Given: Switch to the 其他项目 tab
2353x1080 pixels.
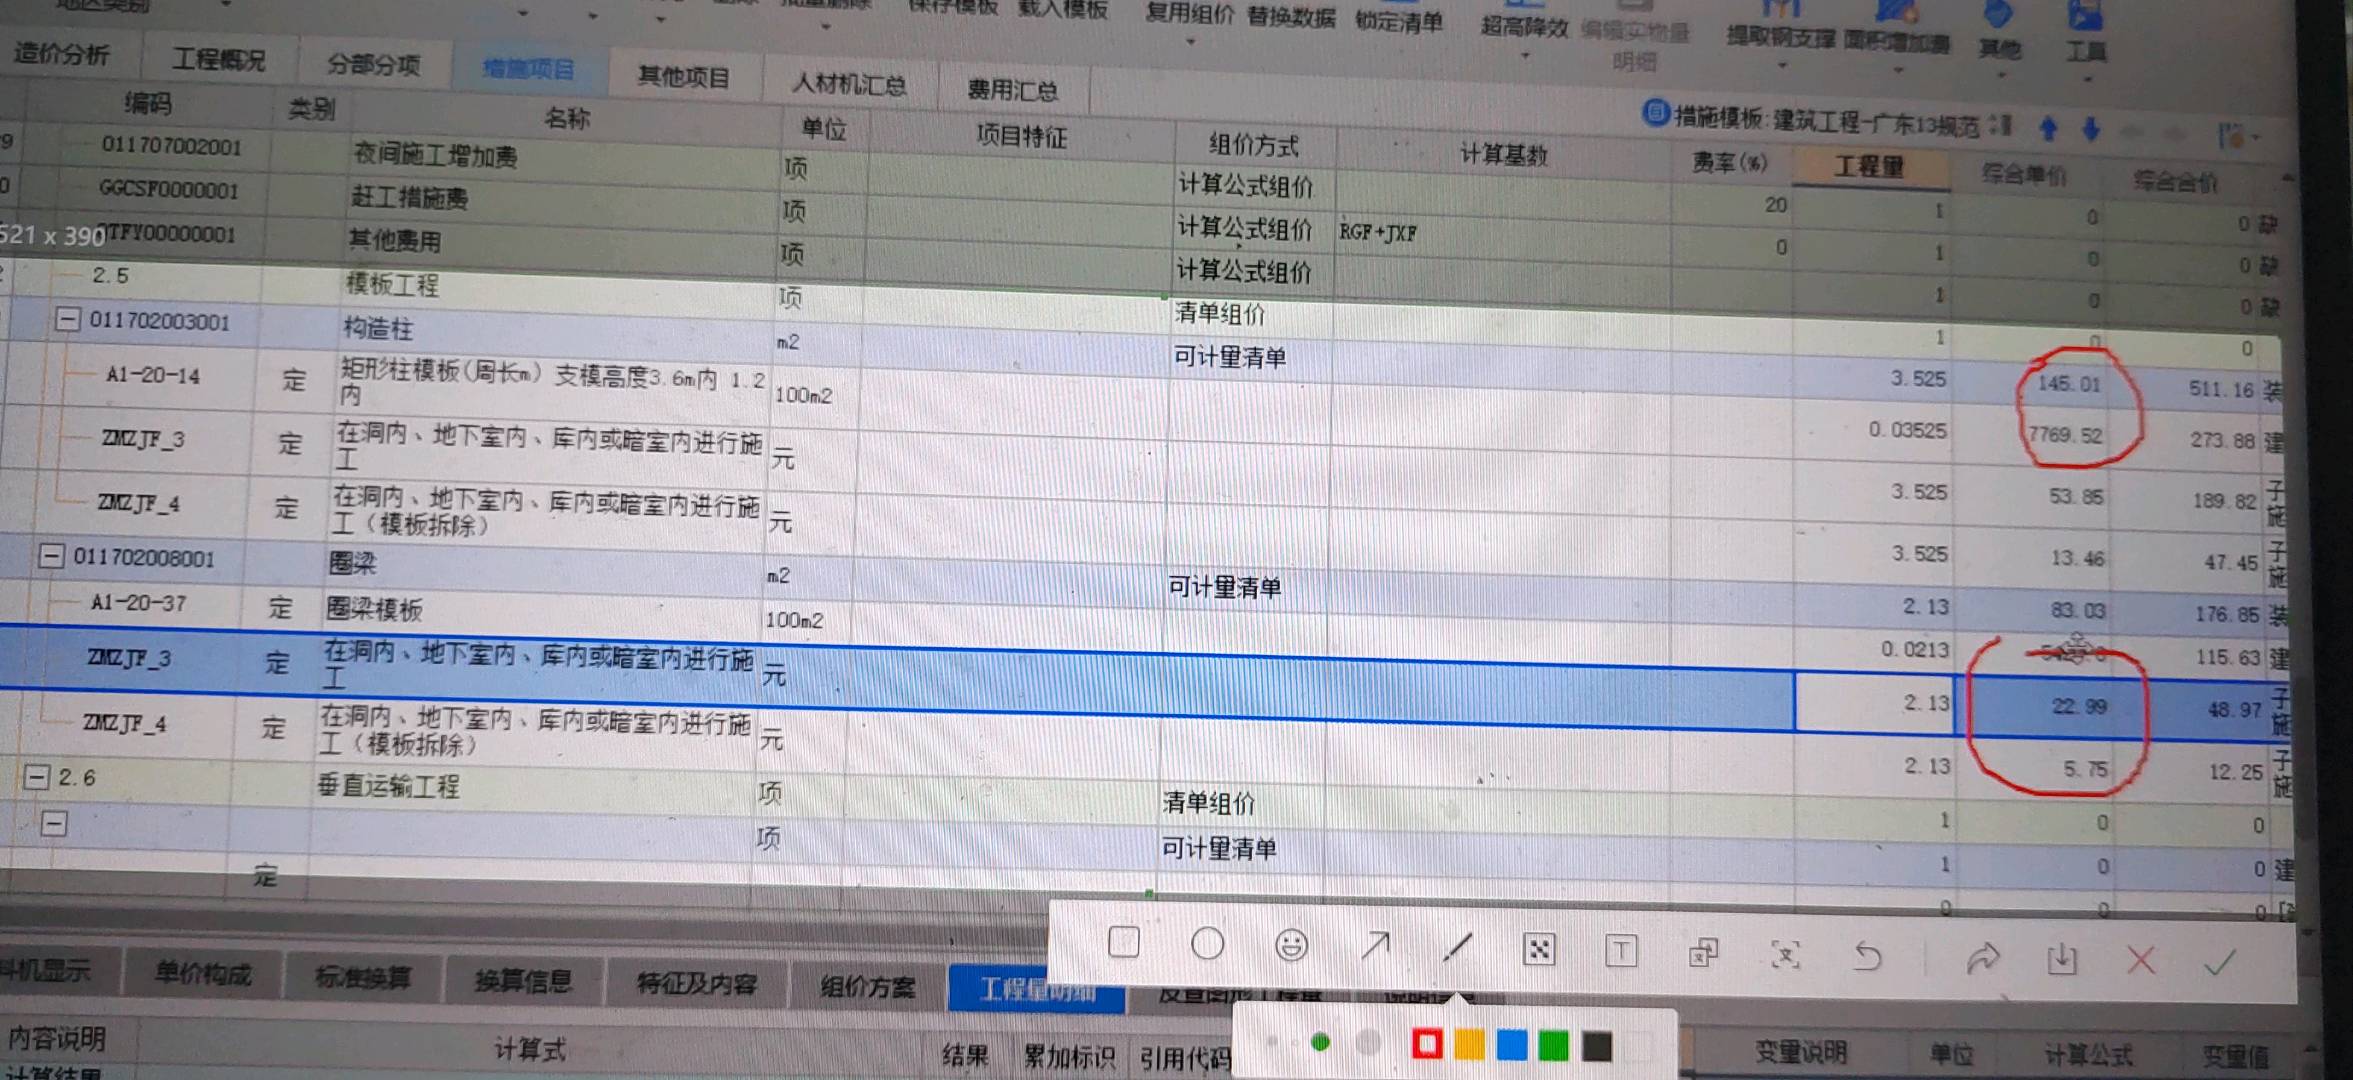Looking at the screenshot, I should click(x=684, y=77).
